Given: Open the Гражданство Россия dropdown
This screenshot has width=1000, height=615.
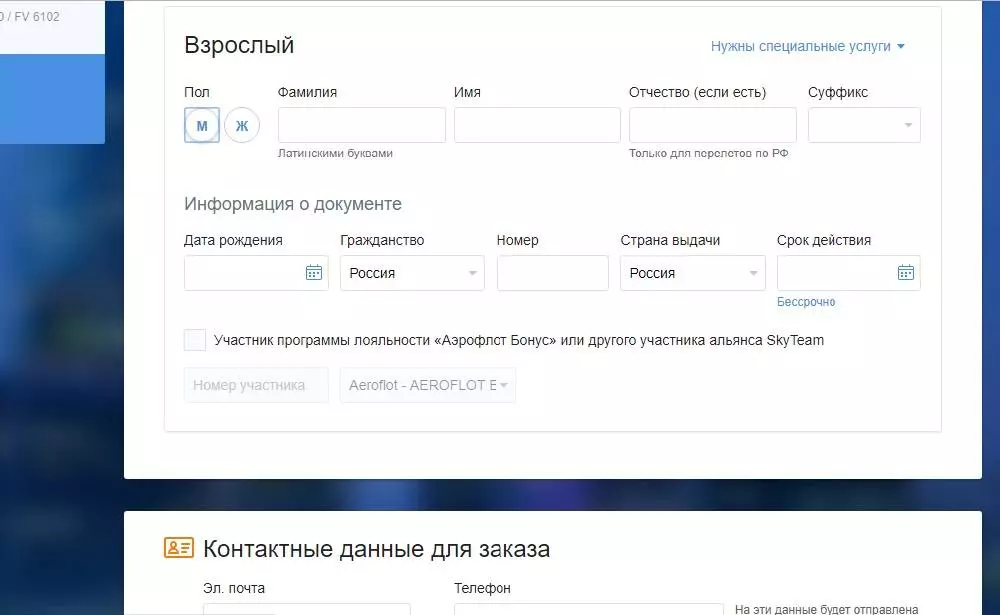Looking at the screenshot, I should tap(411, 272).
